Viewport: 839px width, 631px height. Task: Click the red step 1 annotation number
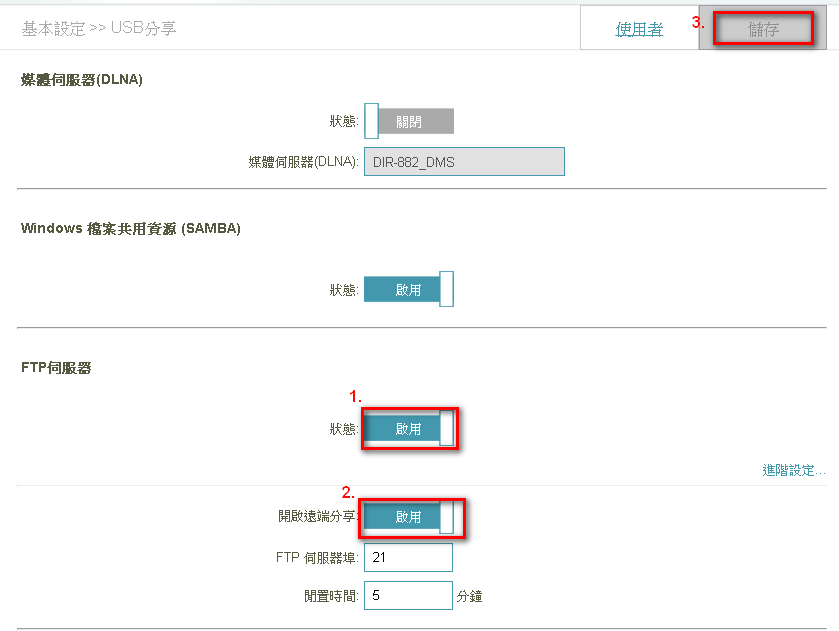point(354,397)
